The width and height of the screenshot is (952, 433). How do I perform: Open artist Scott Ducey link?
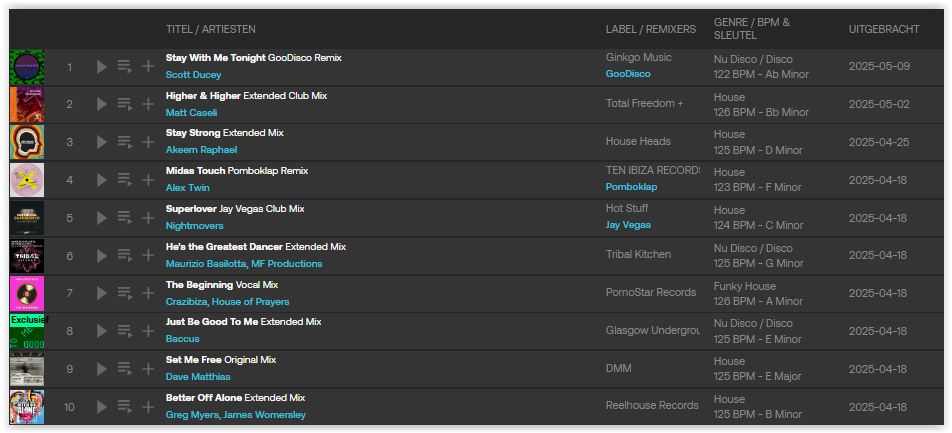point(193,75)
